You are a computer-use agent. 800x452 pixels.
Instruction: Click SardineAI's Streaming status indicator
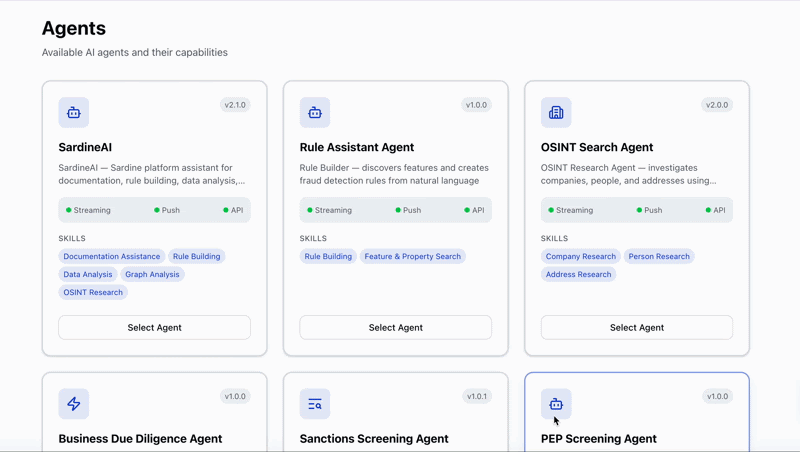point(88,210)
